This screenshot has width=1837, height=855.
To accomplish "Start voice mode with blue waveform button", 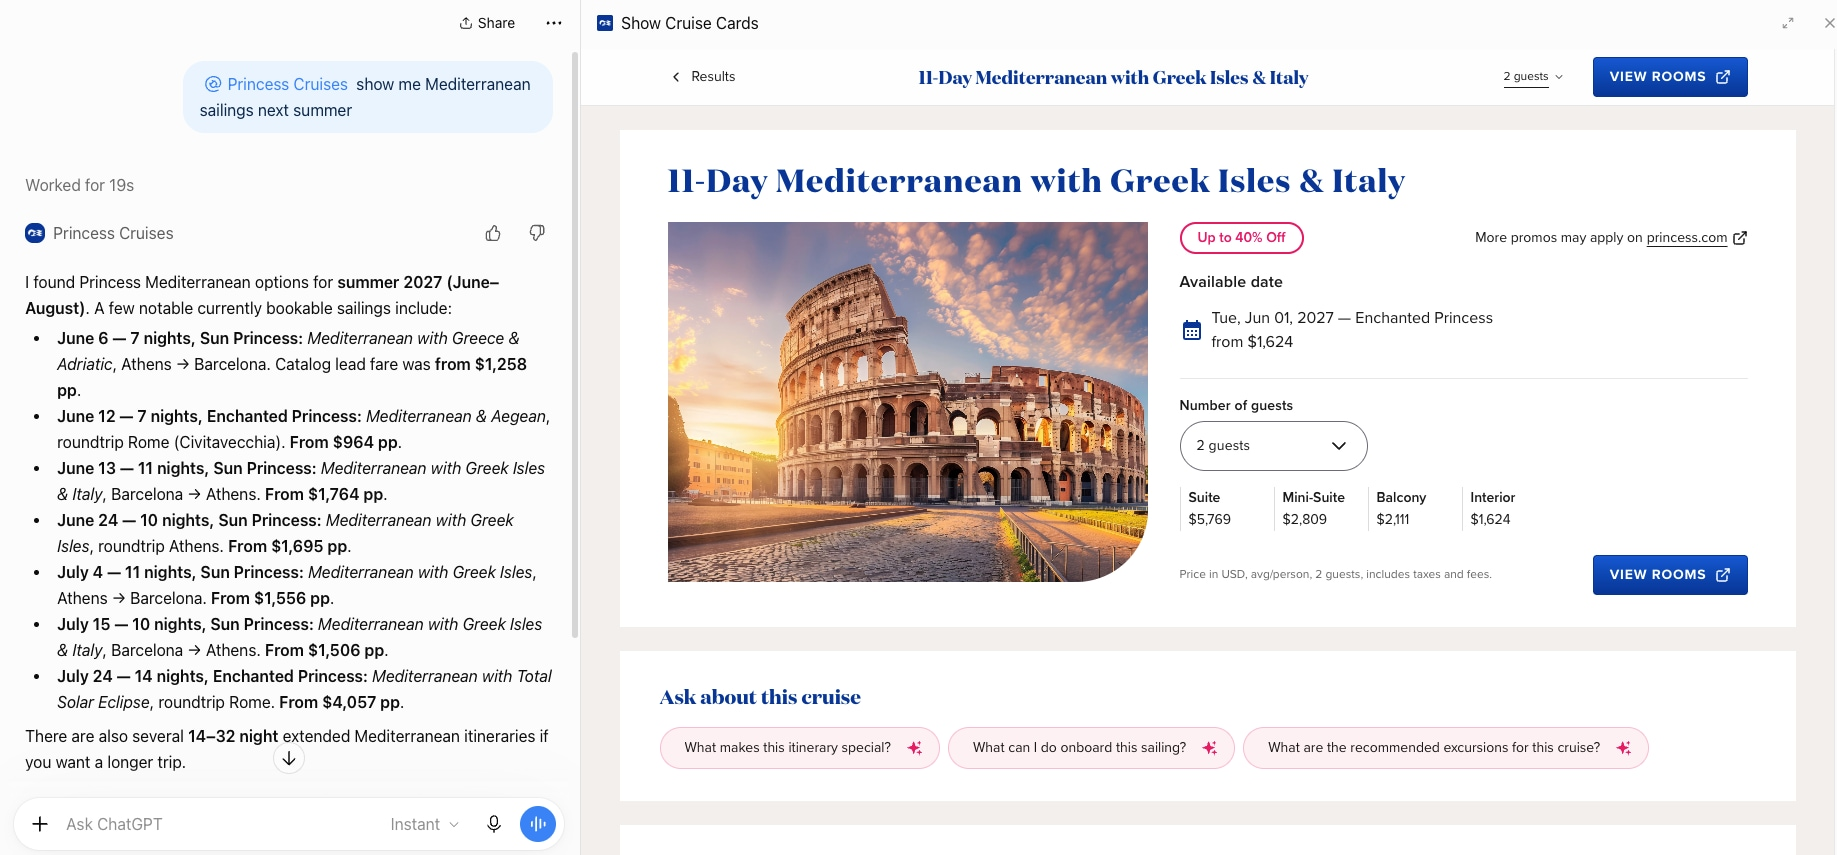I will [538, 824].
